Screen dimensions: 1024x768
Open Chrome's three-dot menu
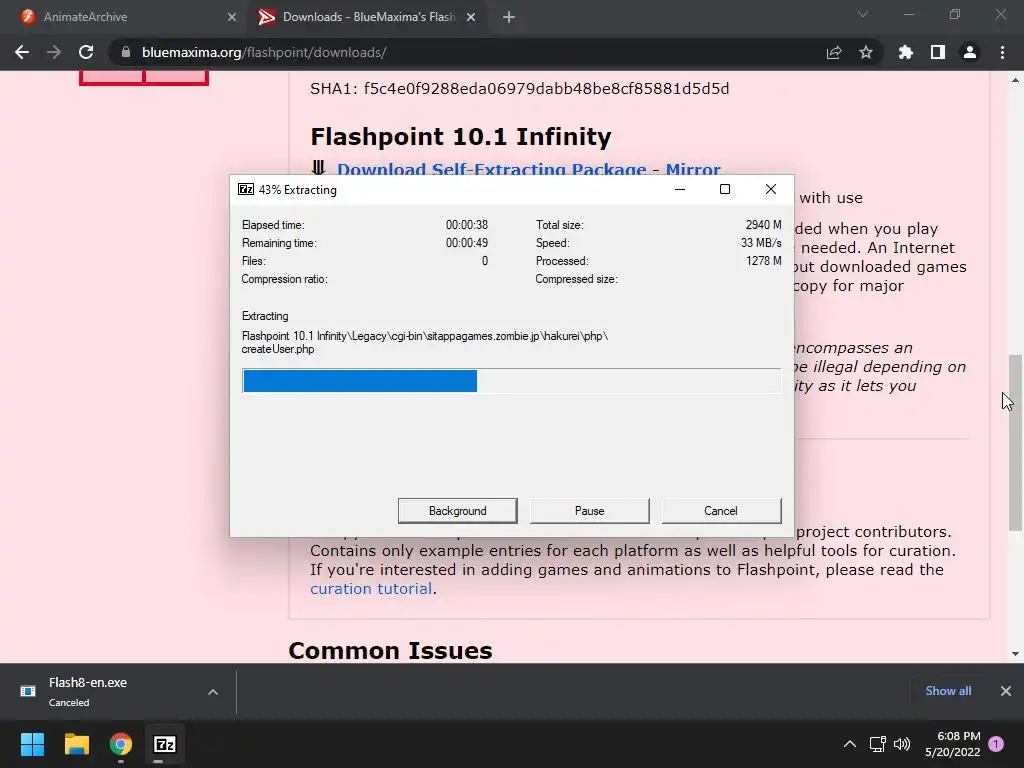pos(1002,52)
